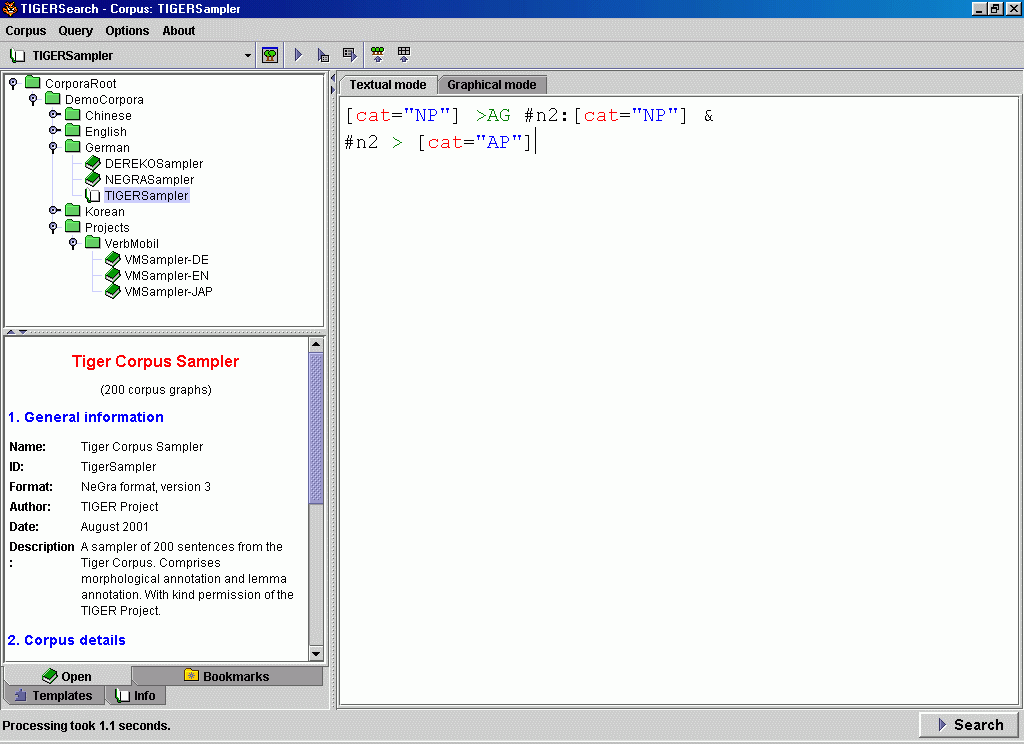Click 'Processing took 1.1 seconds.' status text
This screenshot has height=744, width=1024.
86,726
